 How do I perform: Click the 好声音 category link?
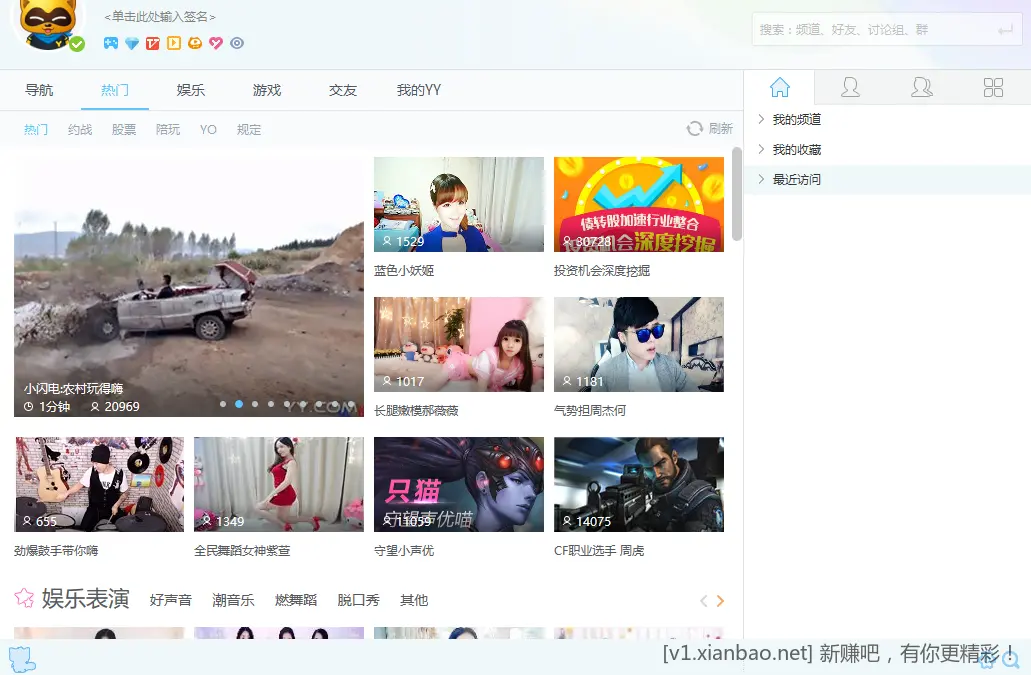(x=170, y=600)
